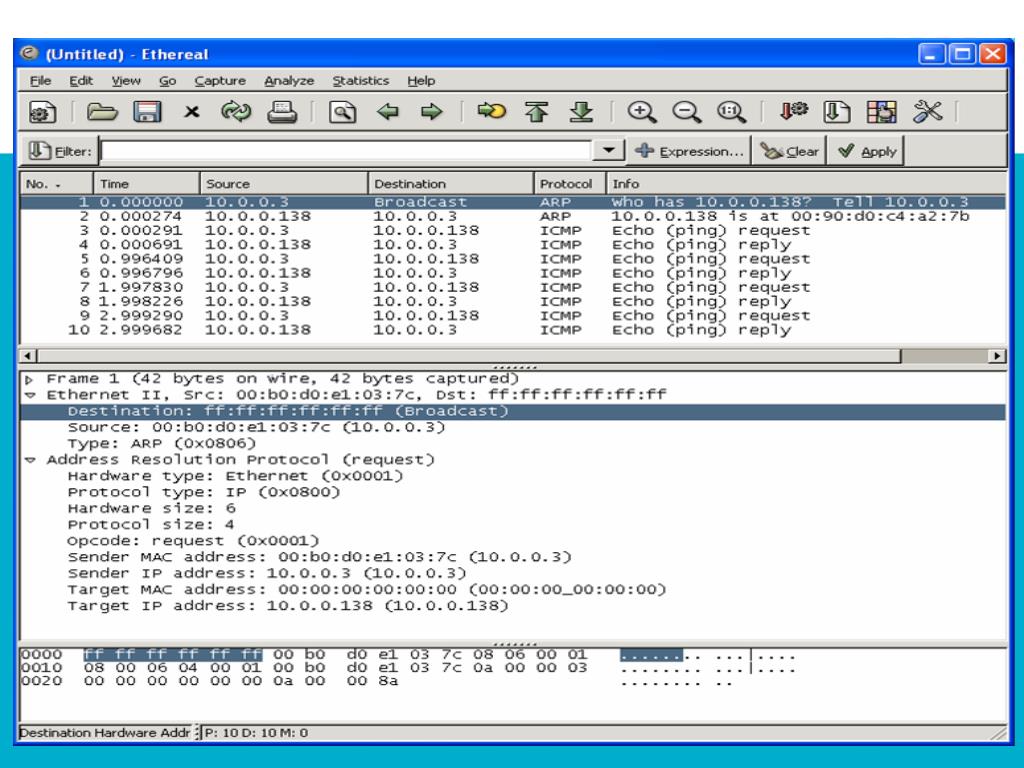Click inside the filter text field
This screenshot has height=768, width=1024.
coord(346,152)
